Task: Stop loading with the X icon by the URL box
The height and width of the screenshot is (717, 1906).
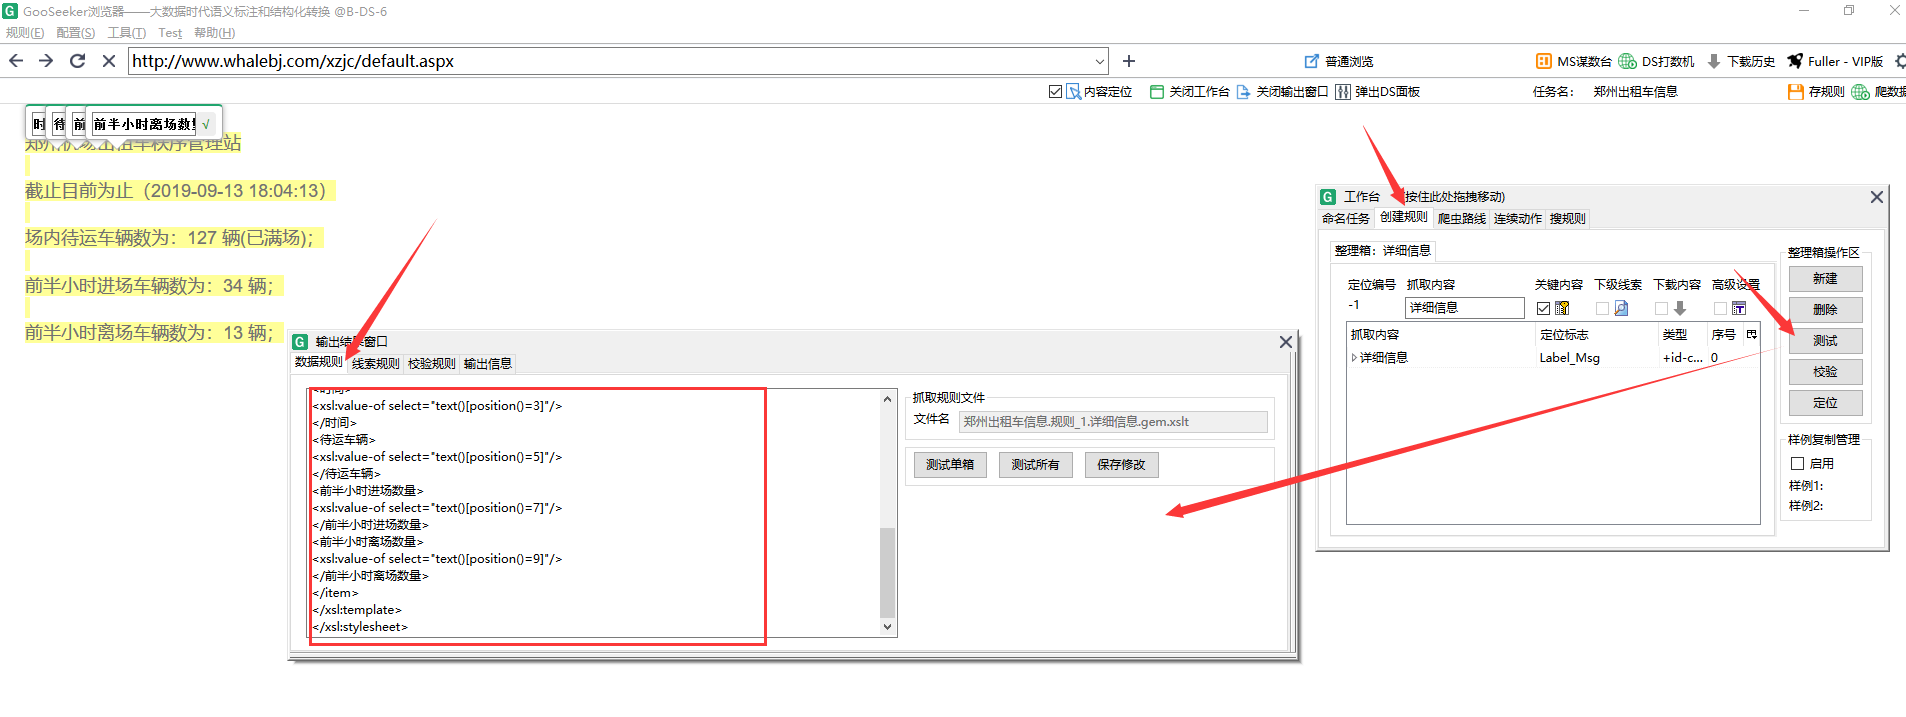Action: (109, 61)
